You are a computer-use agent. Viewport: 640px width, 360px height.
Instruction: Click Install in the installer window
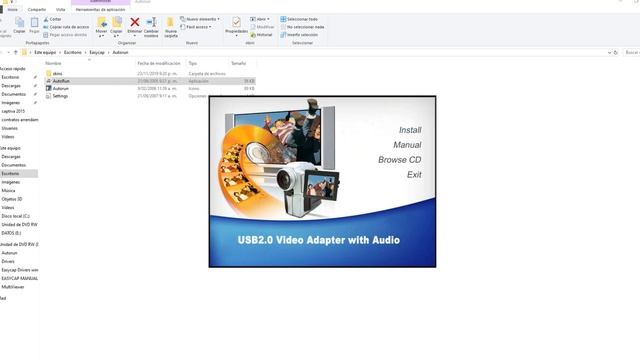tap(410, 130)
